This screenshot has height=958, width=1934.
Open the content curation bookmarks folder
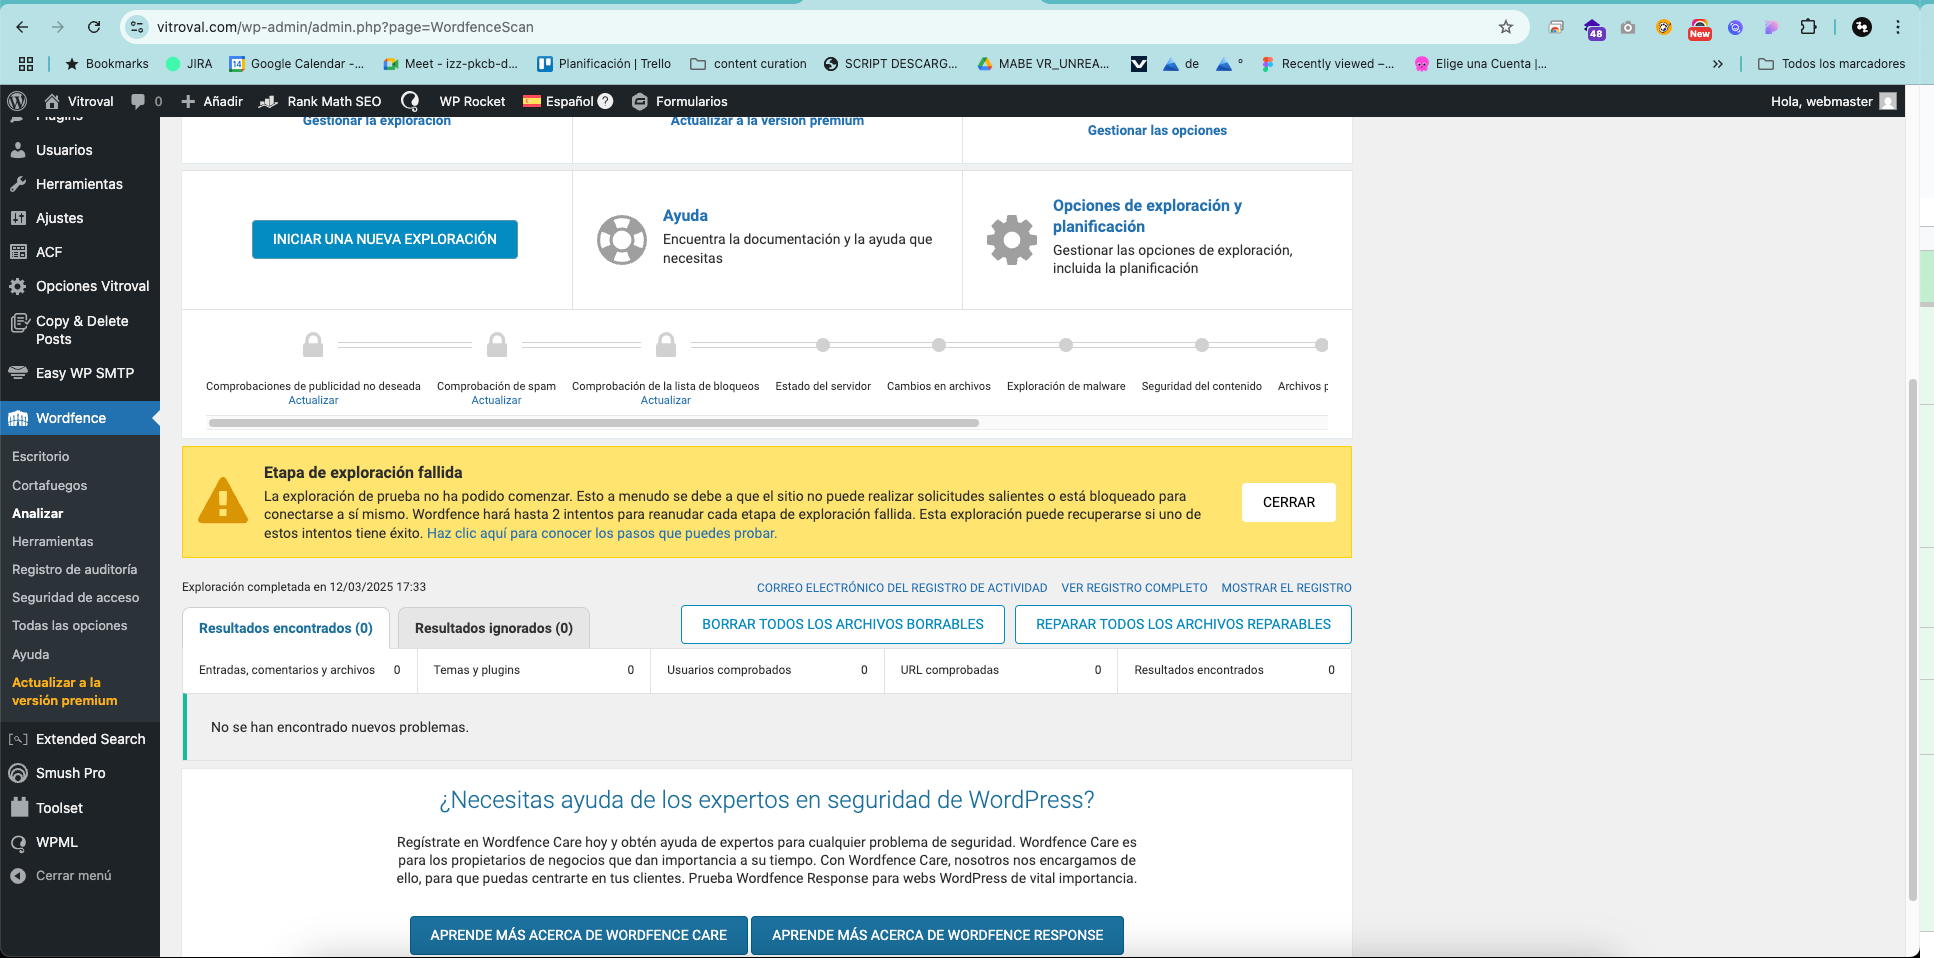click(748, 64)
